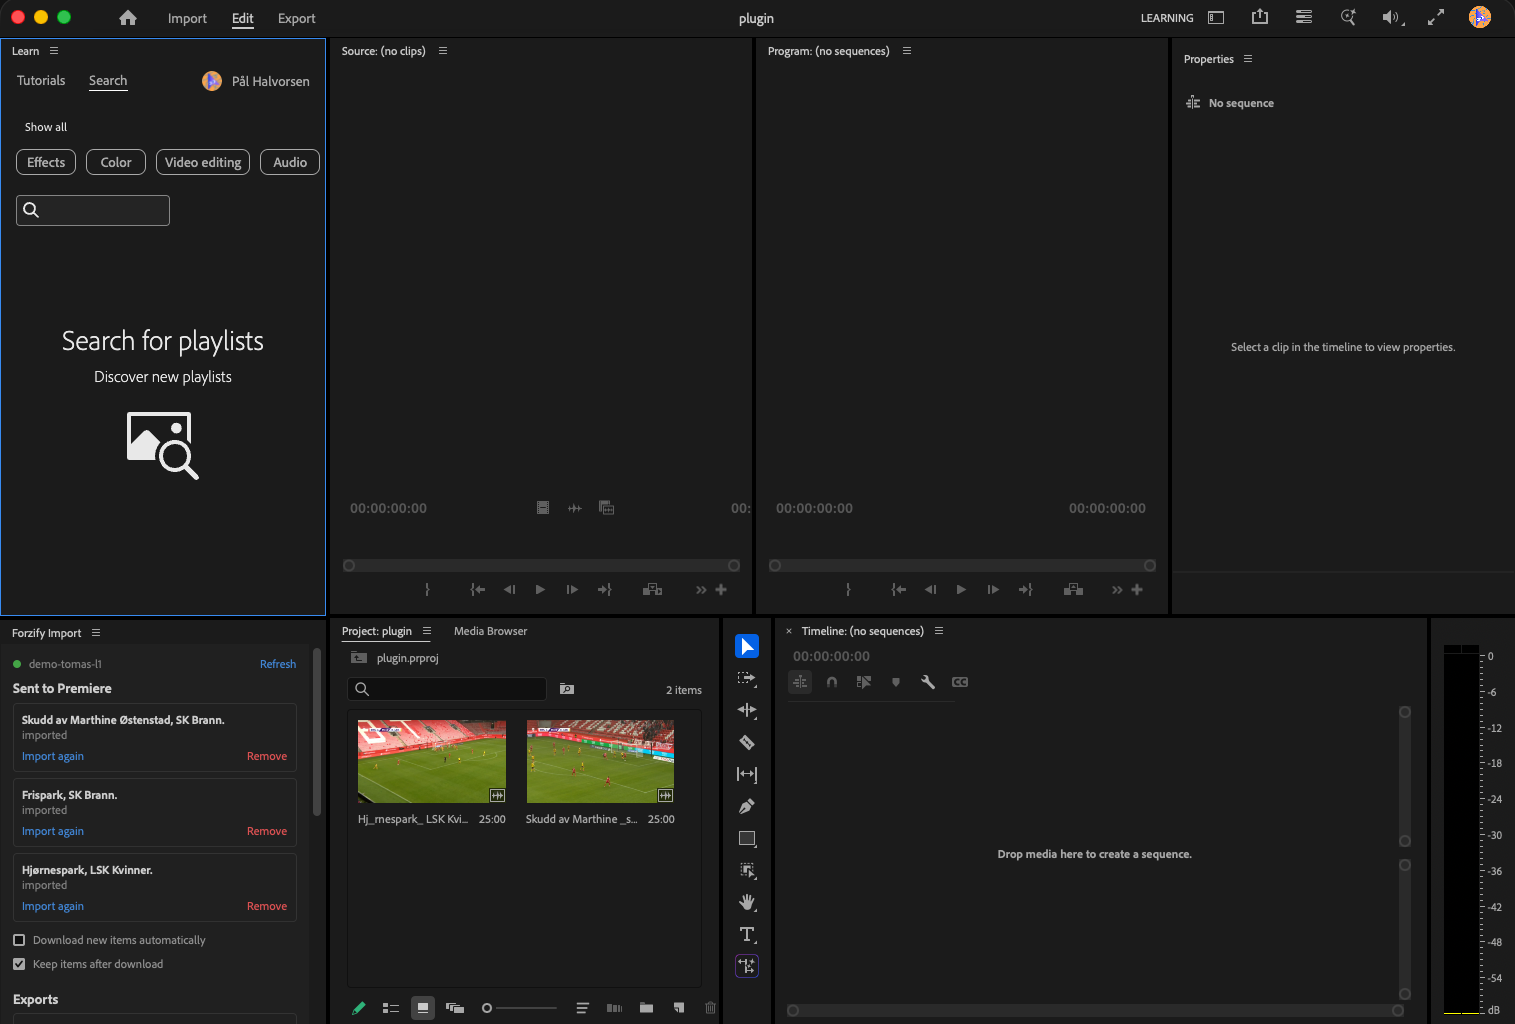Open the Program monitor panel menu
The width and height of the screenshot is (1515, 1024).
click(907, 51)
